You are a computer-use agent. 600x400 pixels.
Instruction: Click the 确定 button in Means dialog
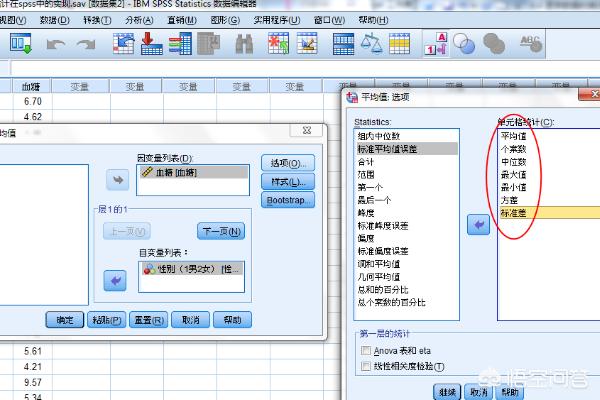coord(65,320)
